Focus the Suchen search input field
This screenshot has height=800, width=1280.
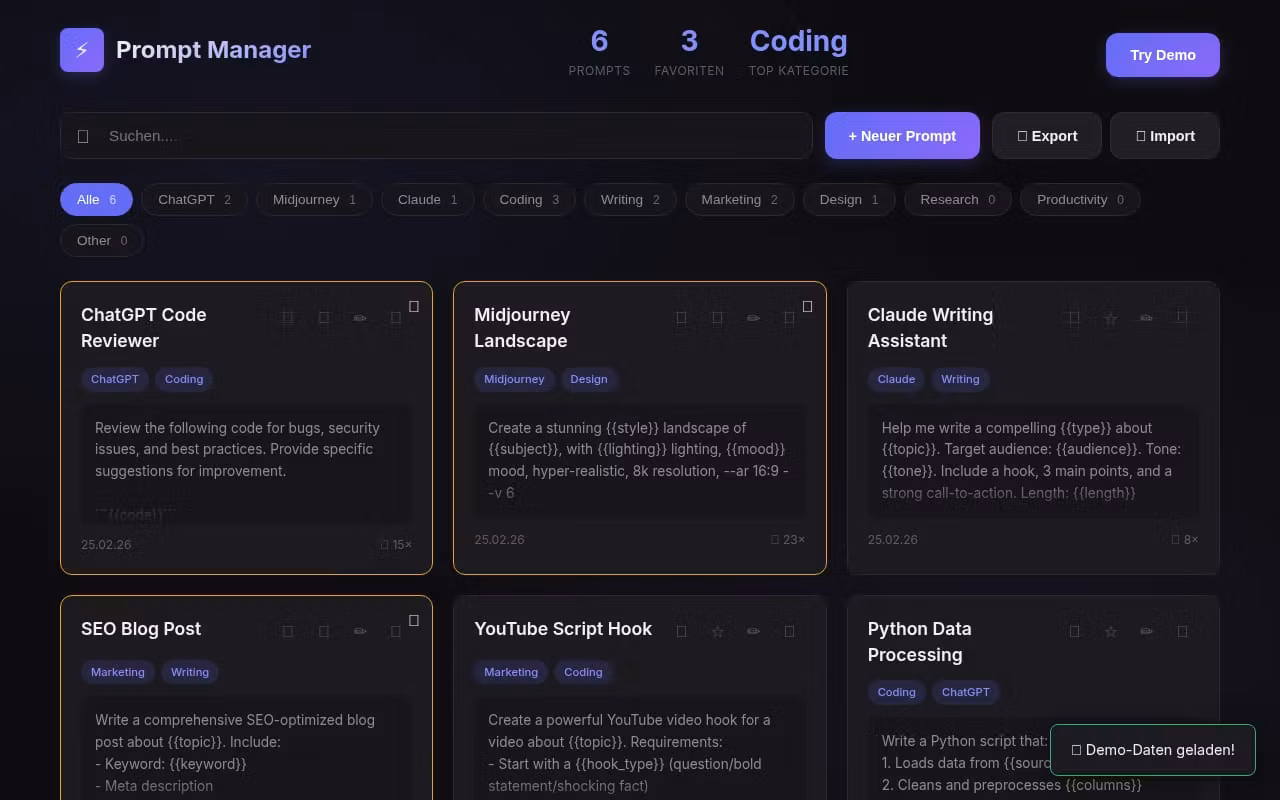[x=450, y=136]
